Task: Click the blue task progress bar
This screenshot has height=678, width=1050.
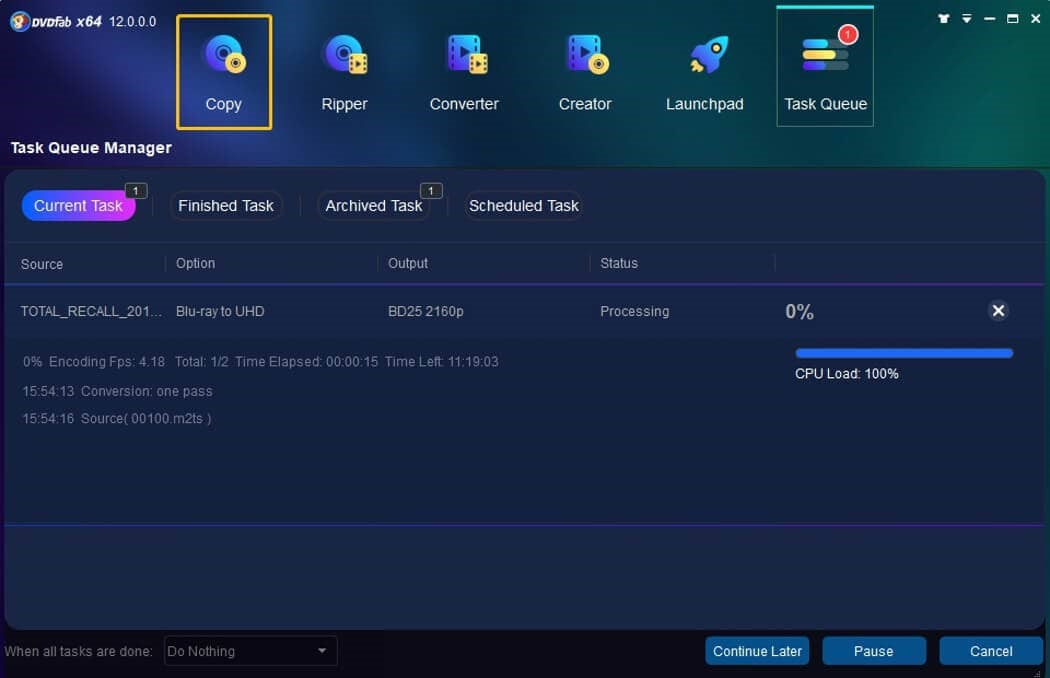Action: point(904,353)
